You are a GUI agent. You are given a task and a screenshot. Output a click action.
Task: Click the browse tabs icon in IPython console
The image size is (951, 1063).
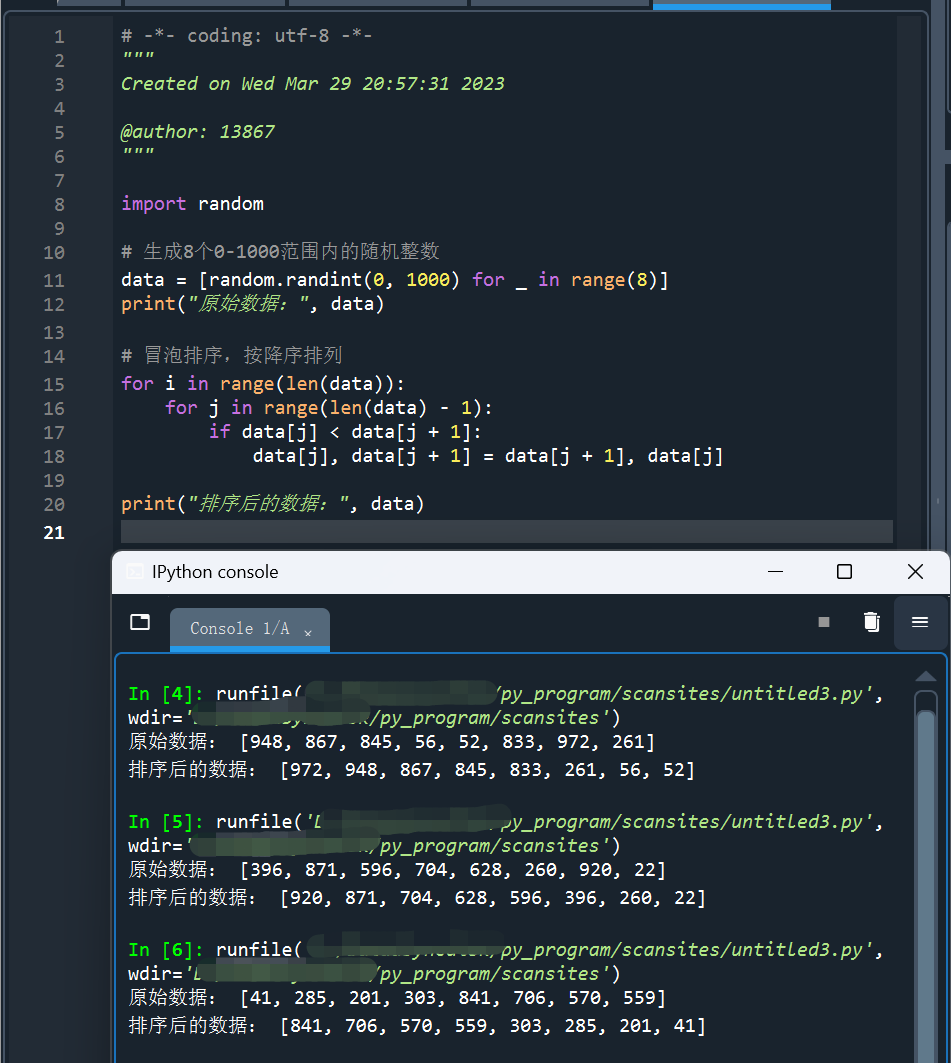click(x=140, y=622)
